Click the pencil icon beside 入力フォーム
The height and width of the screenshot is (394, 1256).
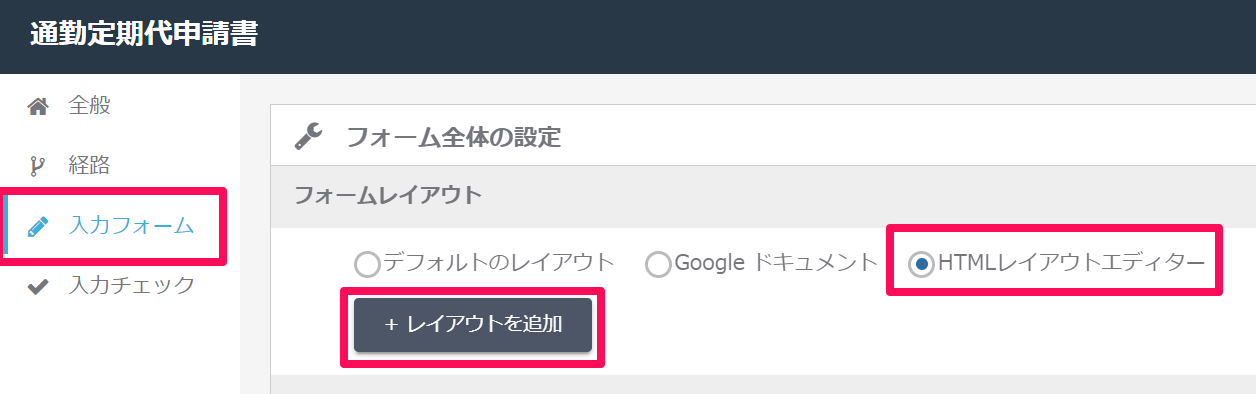pos(37,226)
